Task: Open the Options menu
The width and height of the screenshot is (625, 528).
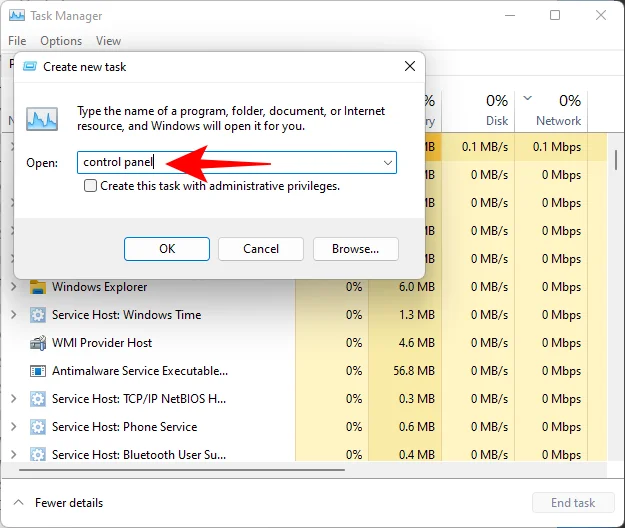Action: click(61, 41)
